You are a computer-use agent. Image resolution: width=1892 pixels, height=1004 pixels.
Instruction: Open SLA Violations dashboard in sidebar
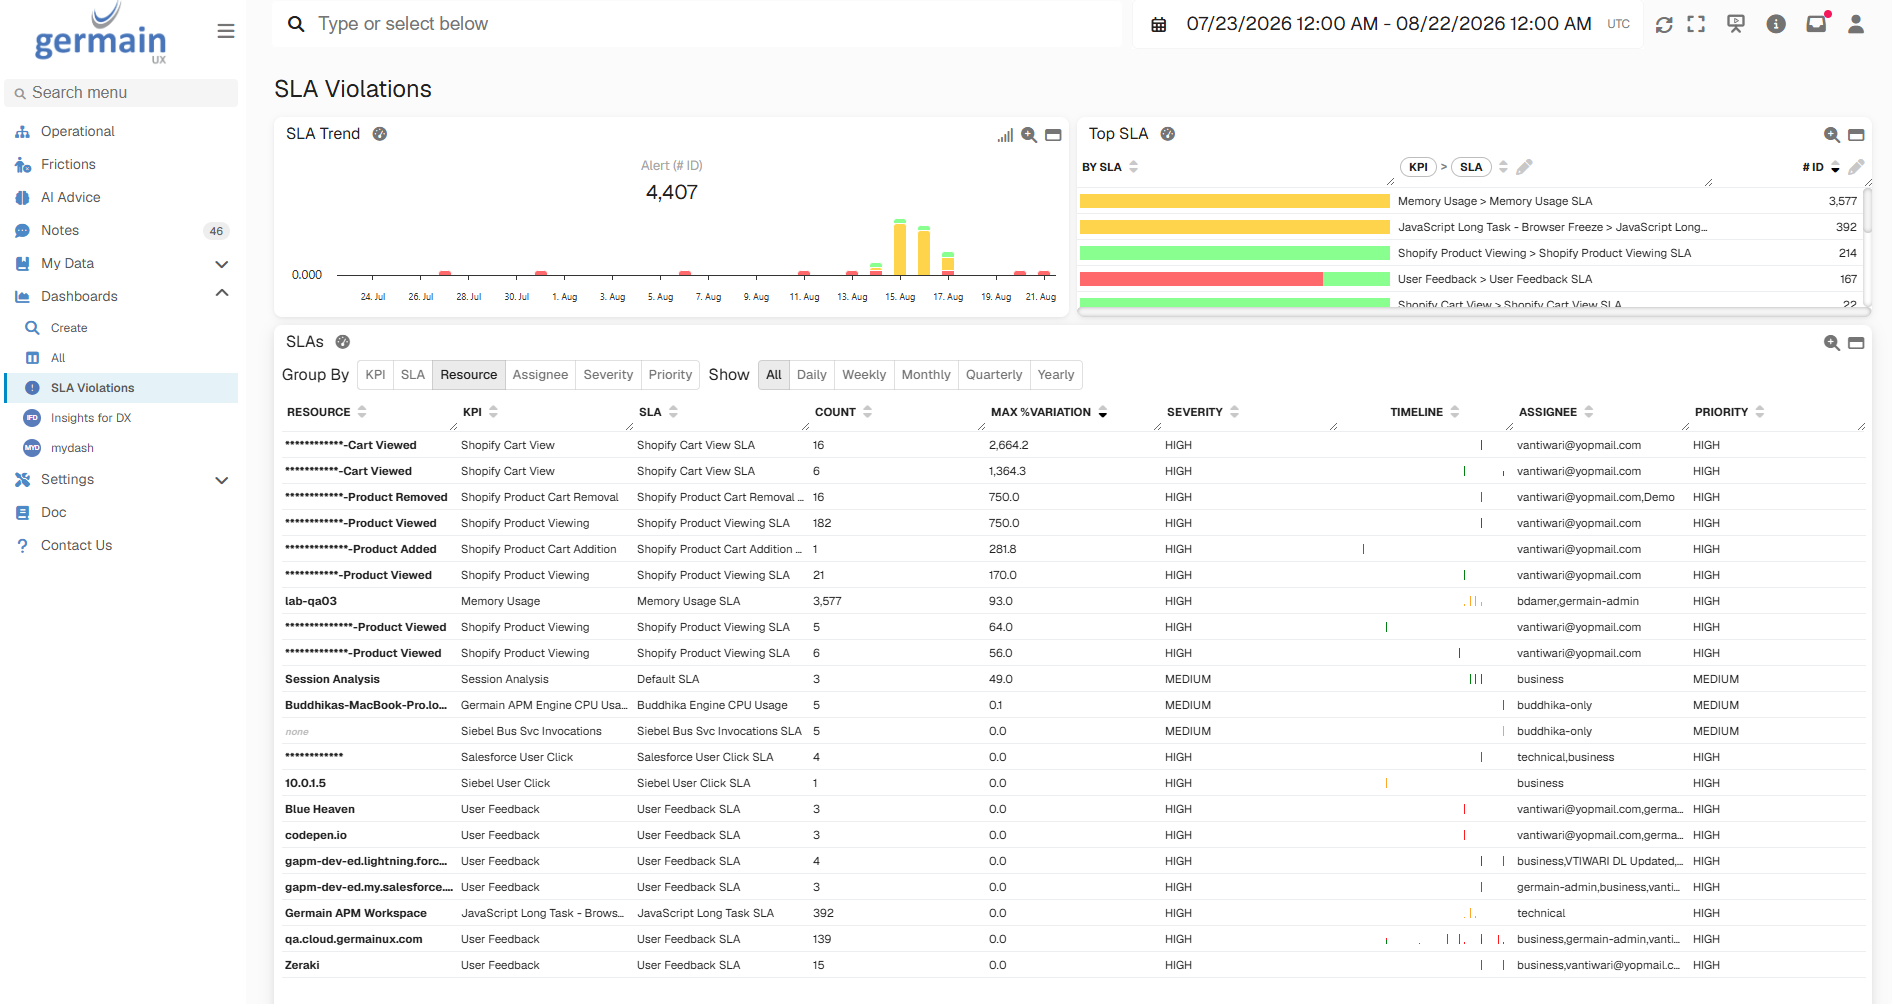click(x=121, y=388)
